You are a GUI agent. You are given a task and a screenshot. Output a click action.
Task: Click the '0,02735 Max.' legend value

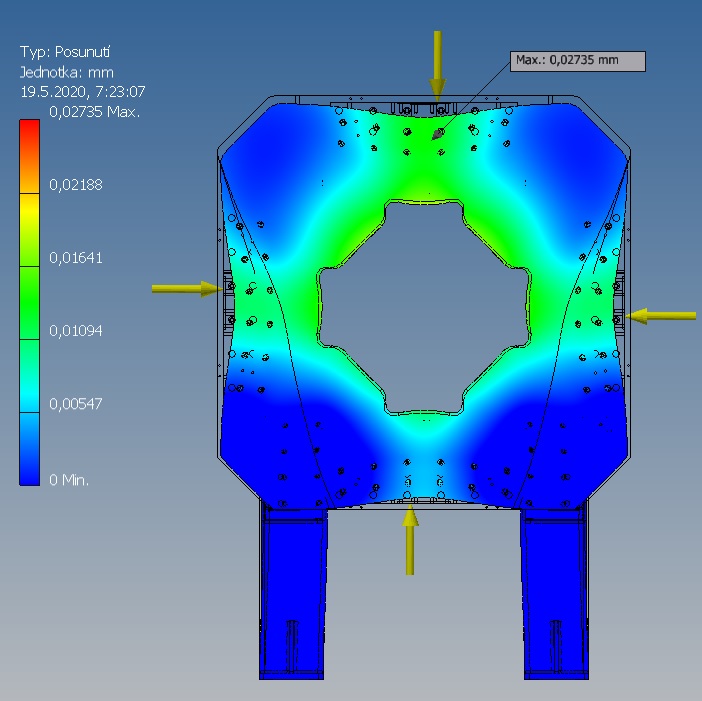94,111
